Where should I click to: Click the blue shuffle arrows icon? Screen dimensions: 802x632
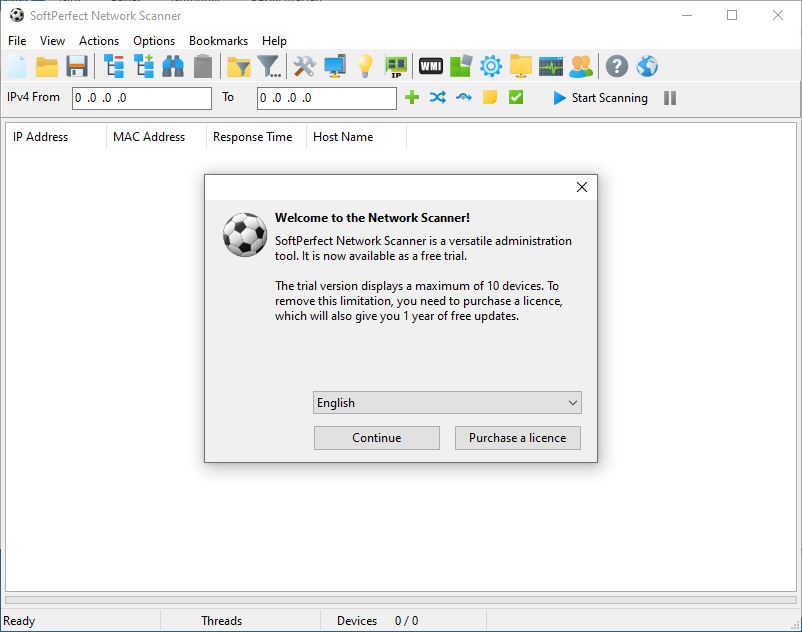[438, 97]
